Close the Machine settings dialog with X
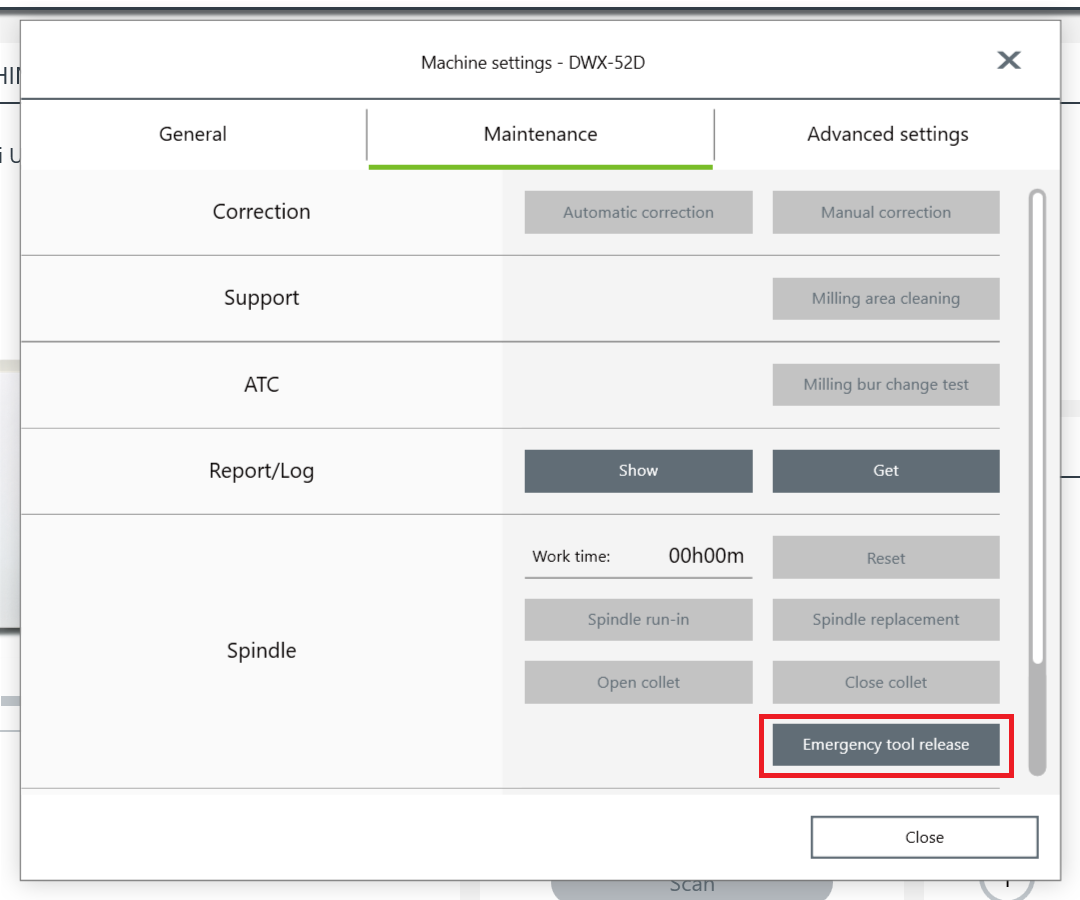The height and width of the screenshot is (900, 1080). 1008,61
